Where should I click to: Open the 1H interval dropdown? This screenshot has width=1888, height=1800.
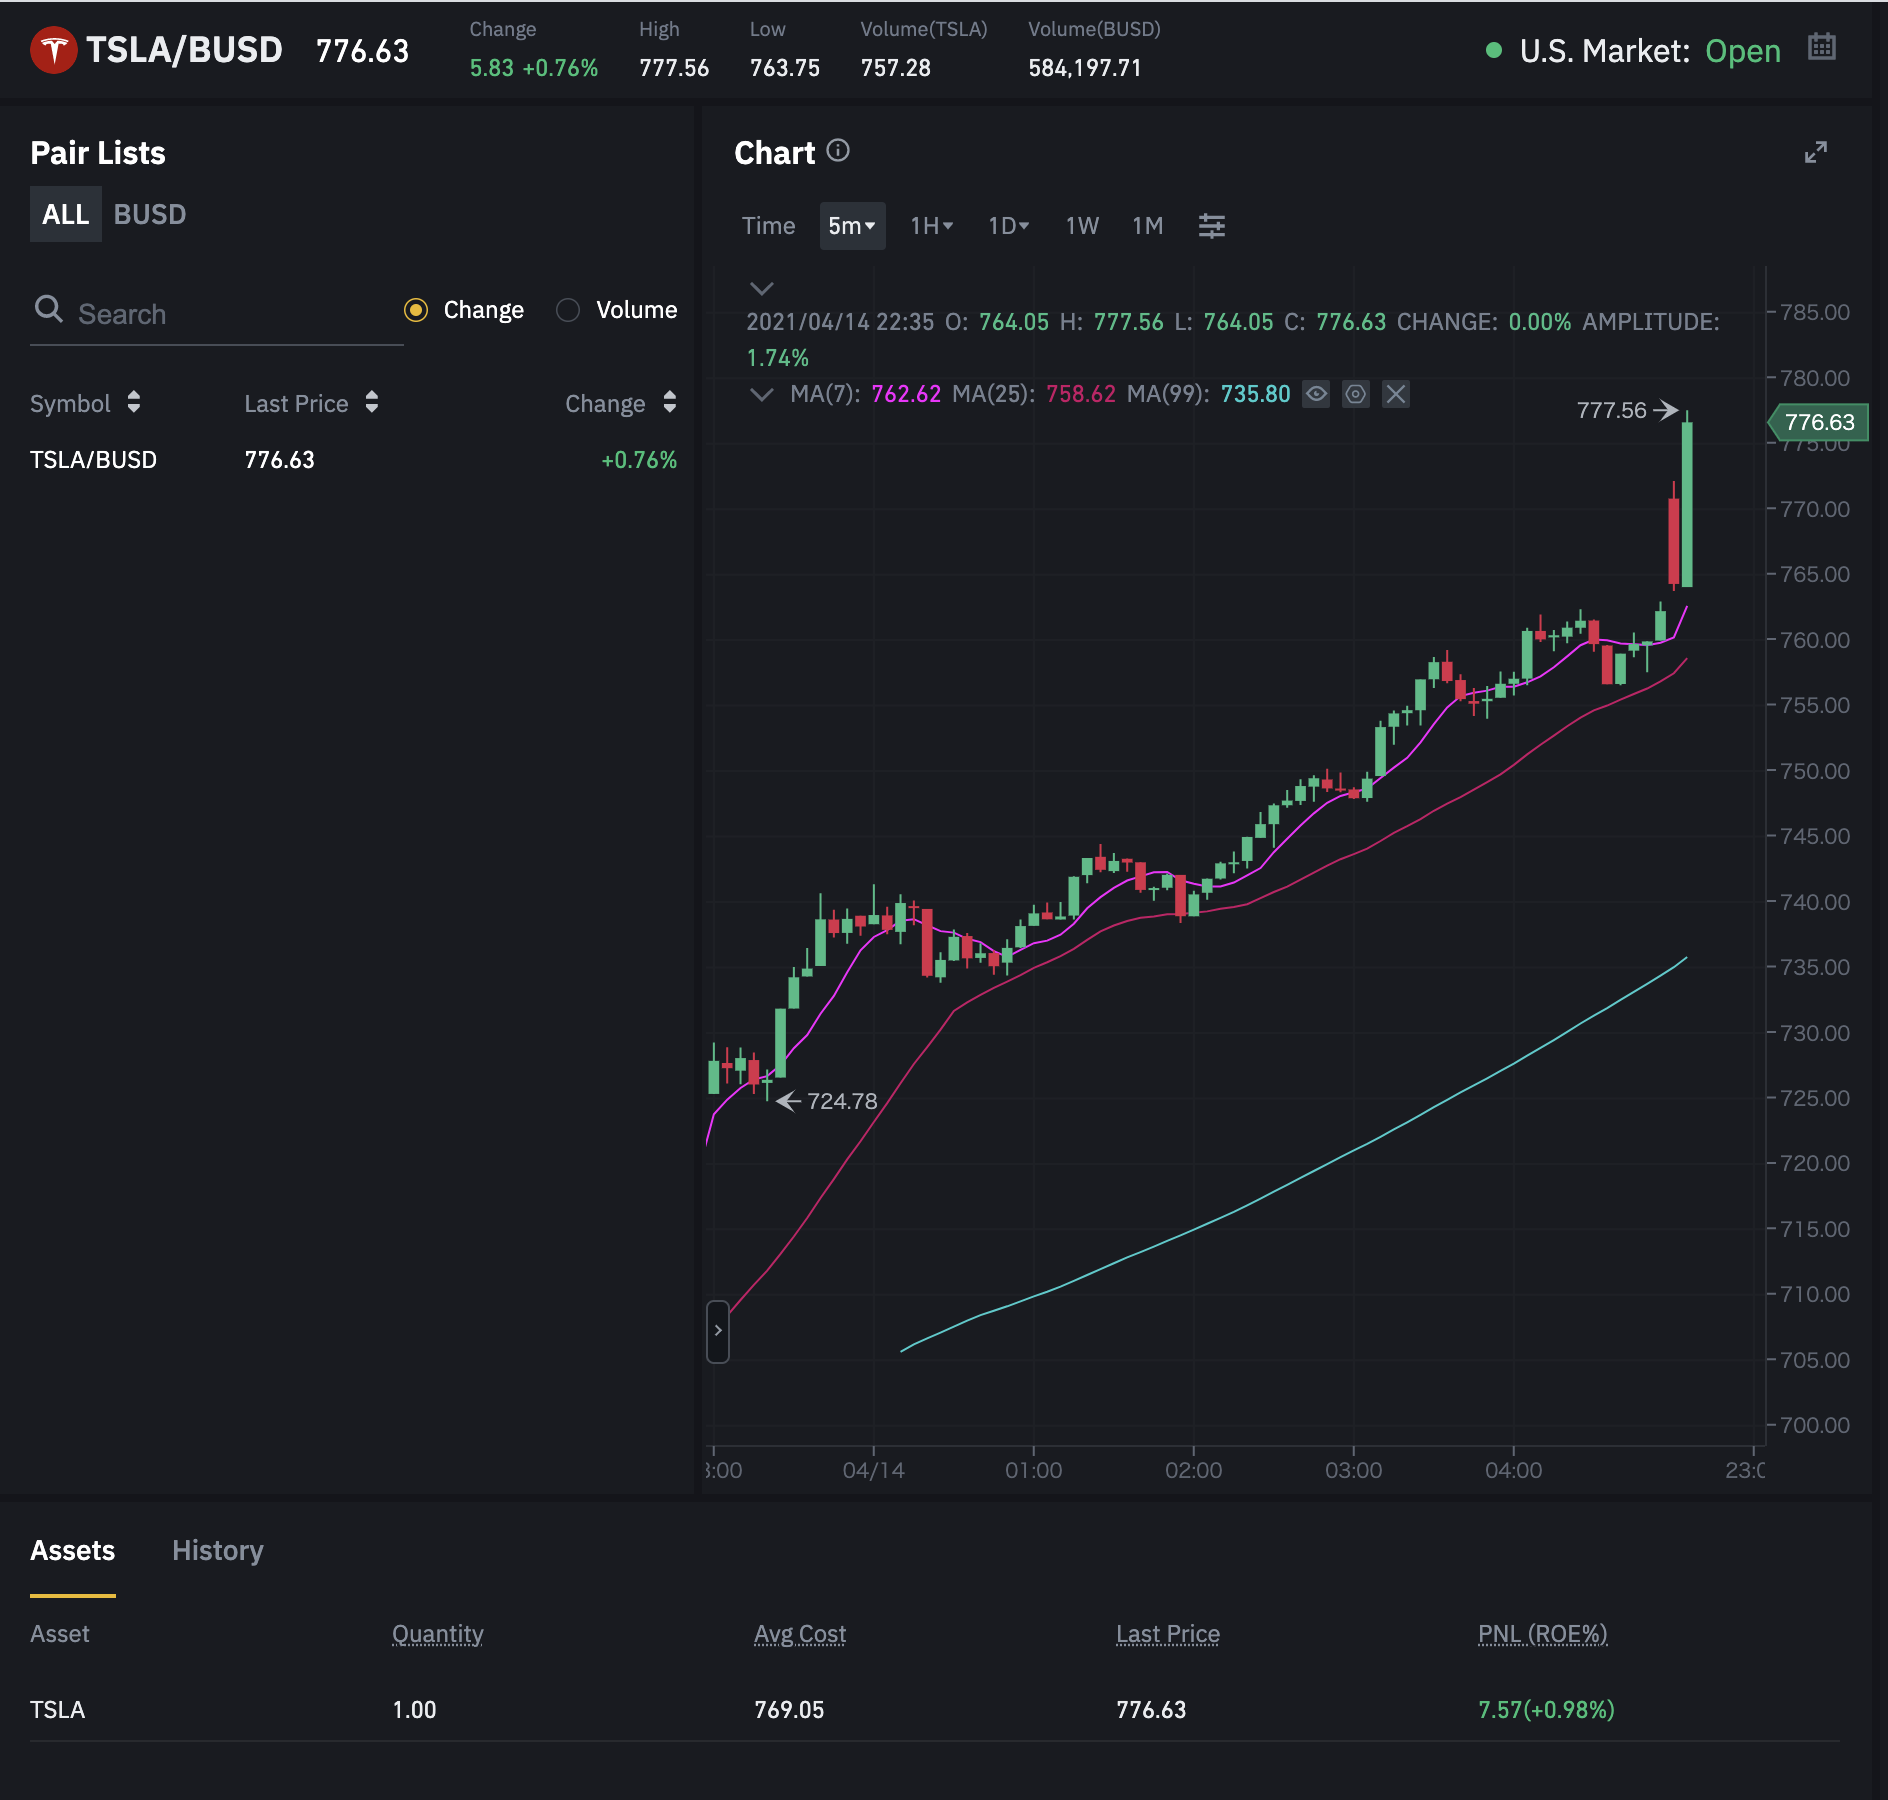tap(932, 226)
